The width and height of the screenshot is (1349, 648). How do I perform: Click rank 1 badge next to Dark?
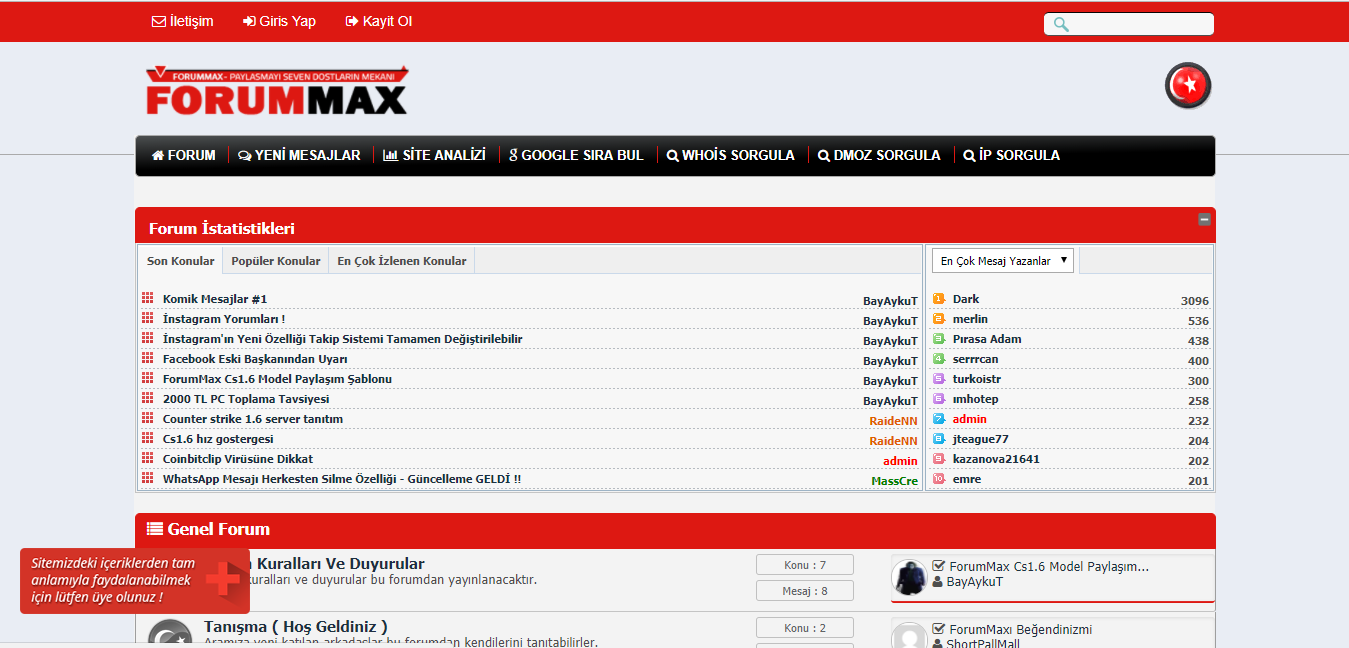coord(939,299)
